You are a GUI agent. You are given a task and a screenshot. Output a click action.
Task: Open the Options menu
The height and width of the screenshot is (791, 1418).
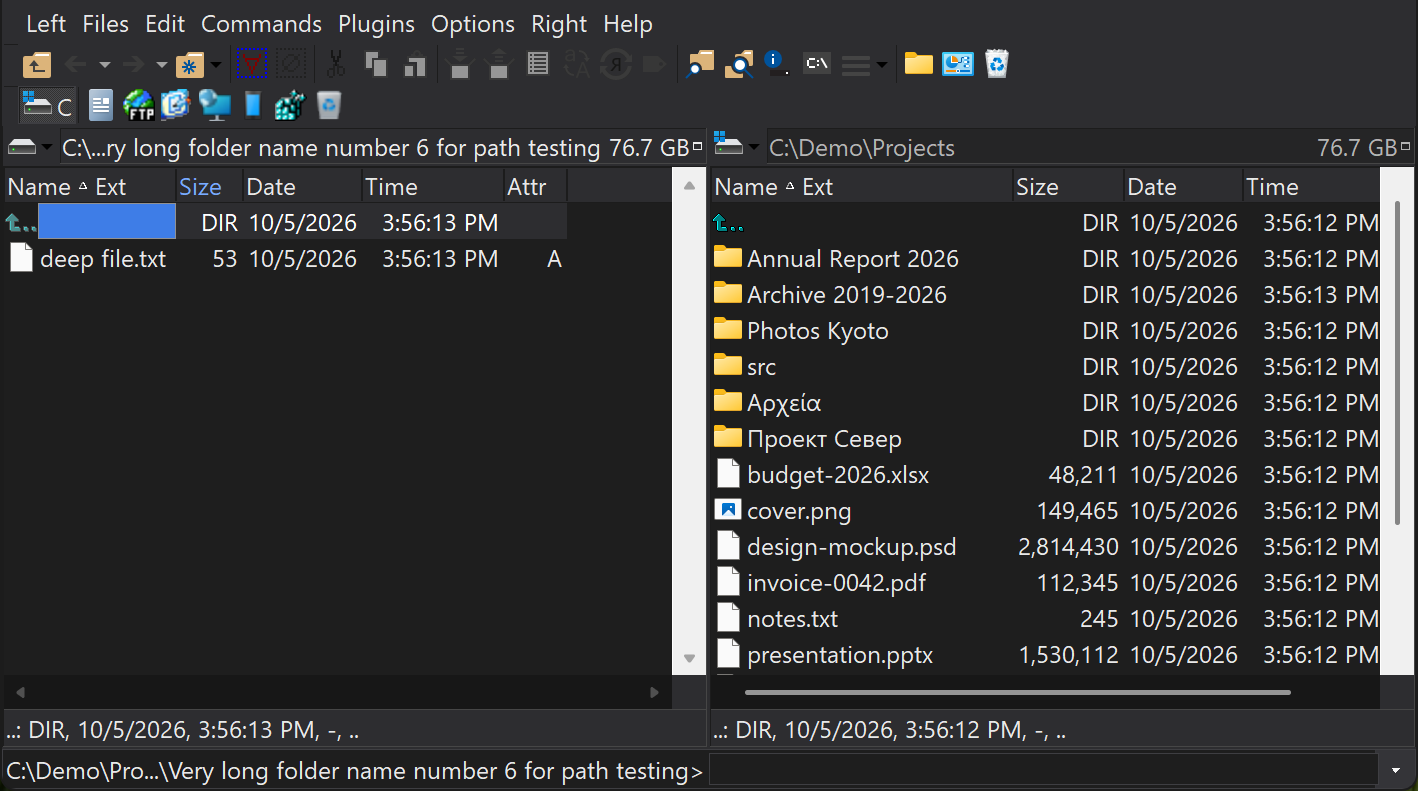click(473, 24)
